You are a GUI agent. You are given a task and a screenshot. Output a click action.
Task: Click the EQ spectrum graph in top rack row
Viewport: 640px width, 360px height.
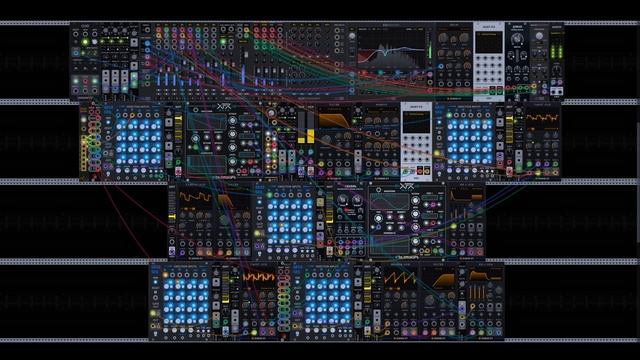click(391, 49)
